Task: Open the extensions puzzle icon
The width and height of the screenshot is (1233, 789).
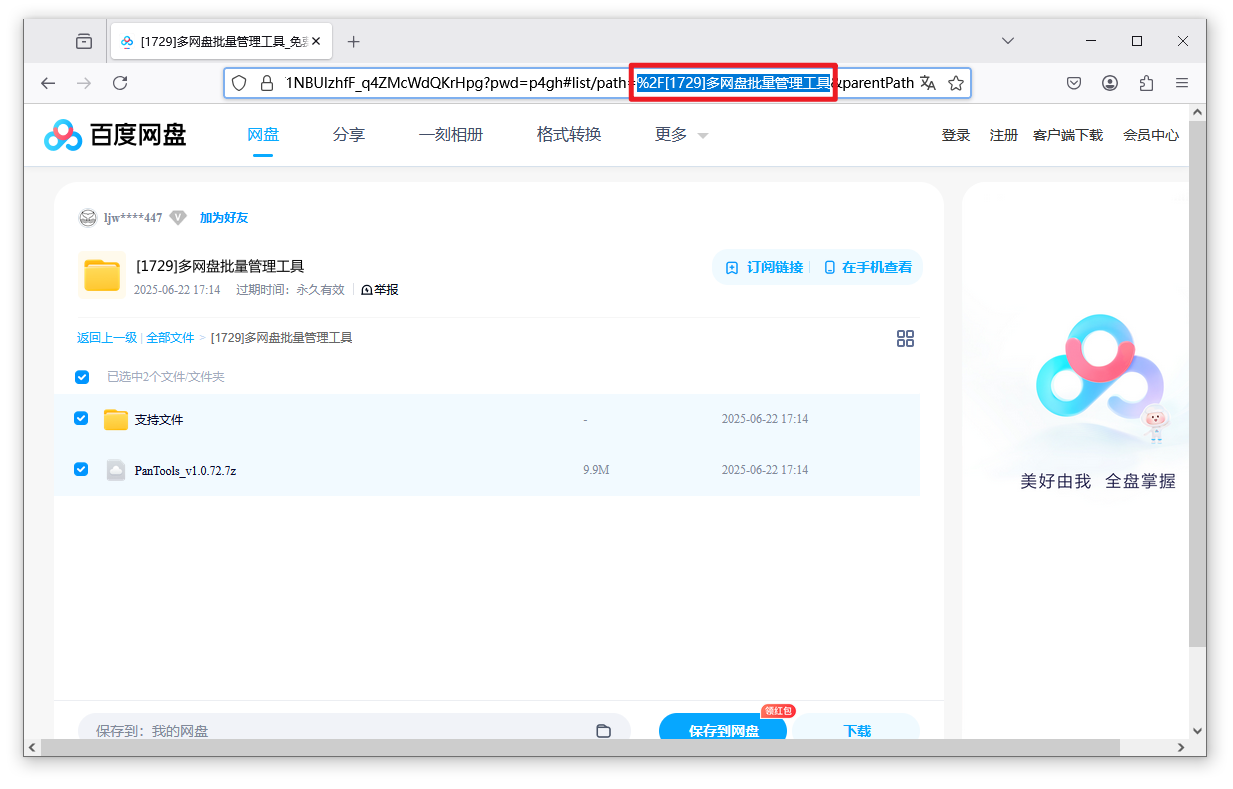Action: click(1146, 83)
